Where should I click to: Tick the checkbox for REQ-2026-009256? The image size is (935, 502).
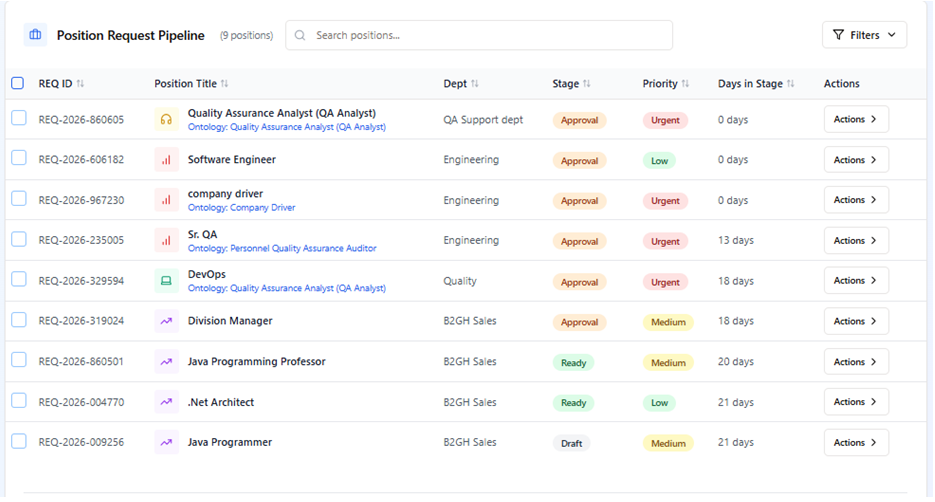tap(19, 441)
